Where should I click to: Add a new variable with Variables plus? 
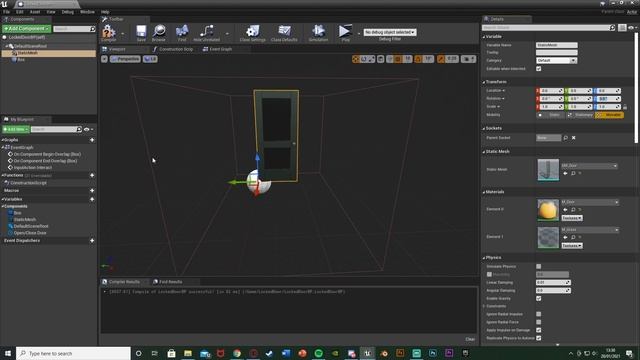(x=92, y=199)
